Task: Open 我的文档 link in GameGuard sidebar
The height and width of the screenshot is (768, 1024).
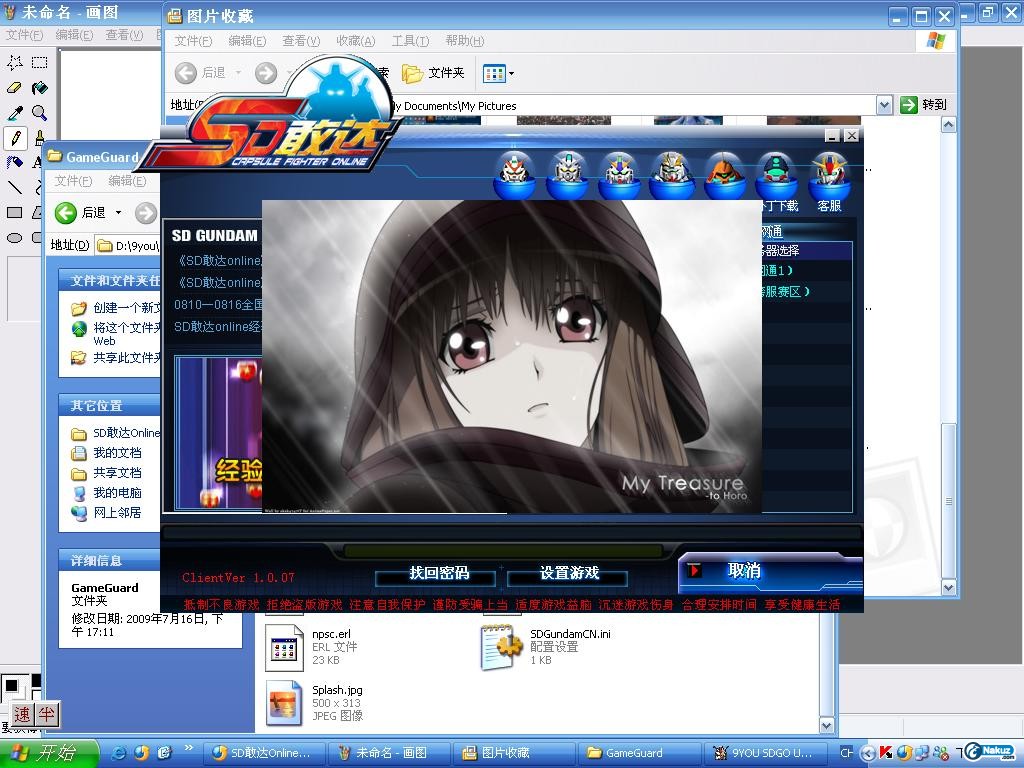Action: click(117, 453)
